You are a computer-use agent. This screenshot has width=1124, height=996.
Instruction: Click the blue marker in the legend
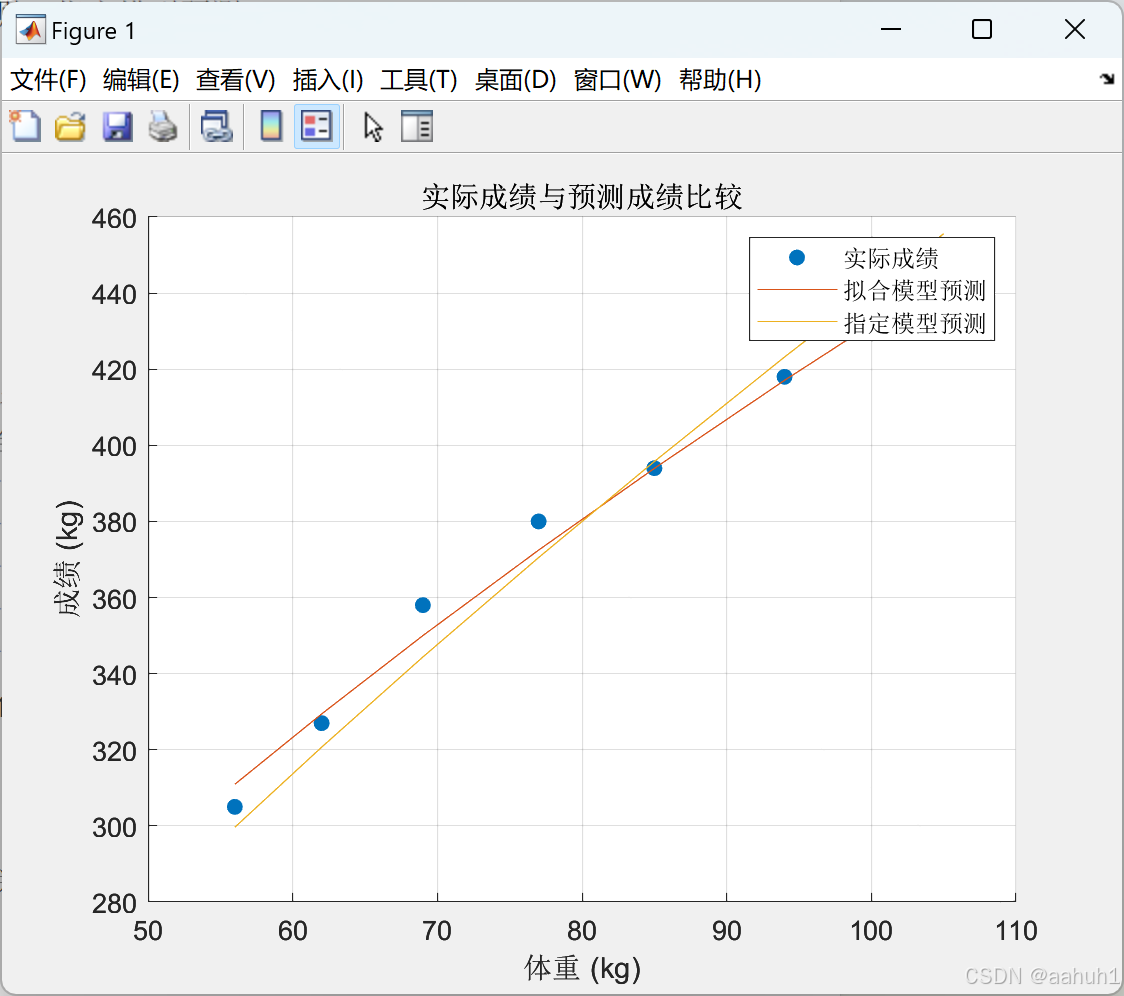pos(796,257)
